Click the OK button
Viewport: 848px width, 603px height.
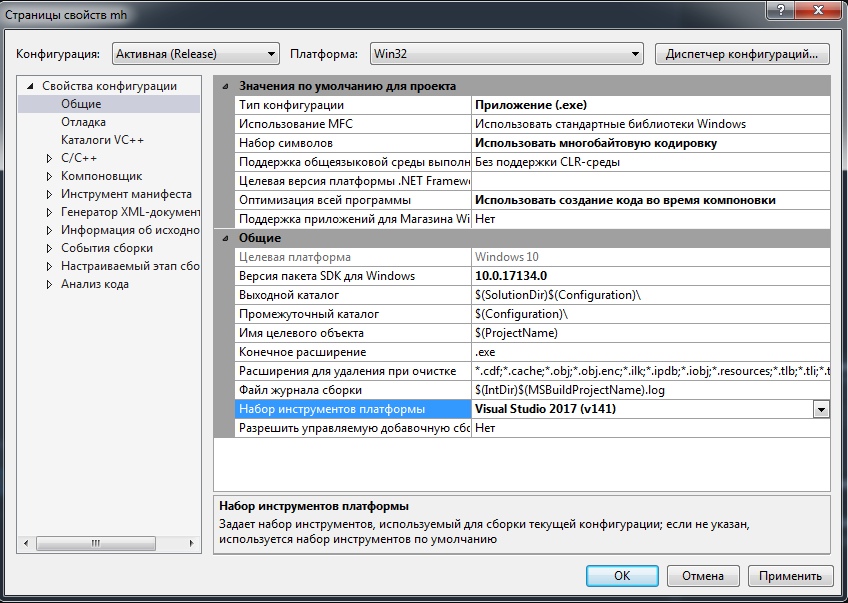(x=621, y=576)
